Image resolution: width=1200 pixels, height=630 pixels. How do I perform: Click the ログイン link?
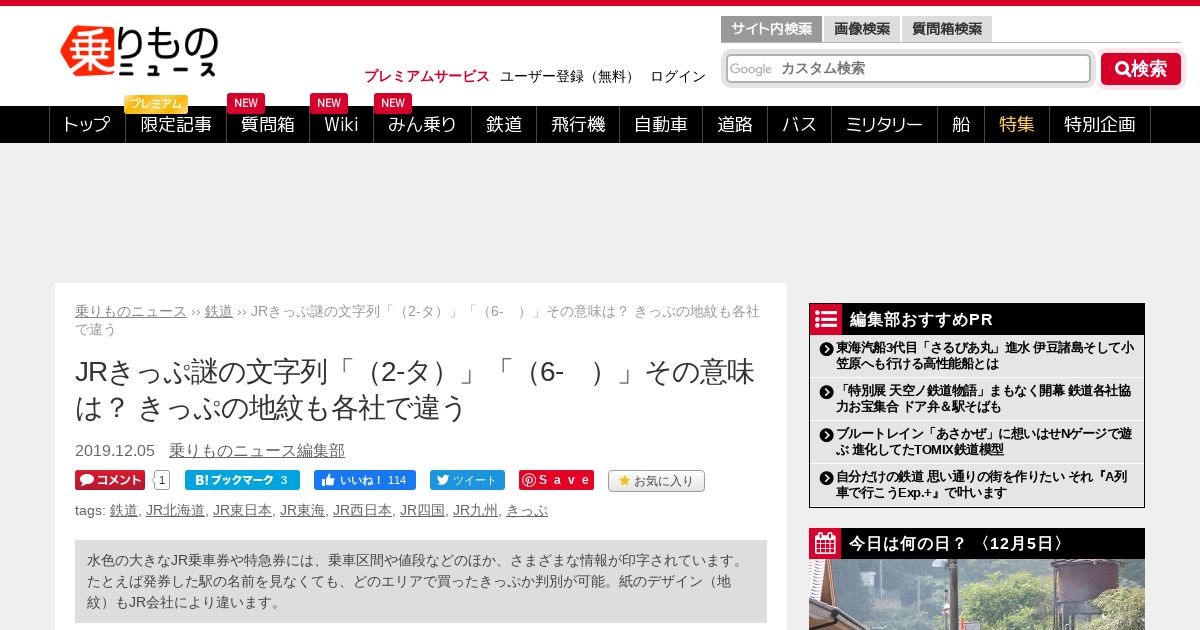tap(678, 76)
